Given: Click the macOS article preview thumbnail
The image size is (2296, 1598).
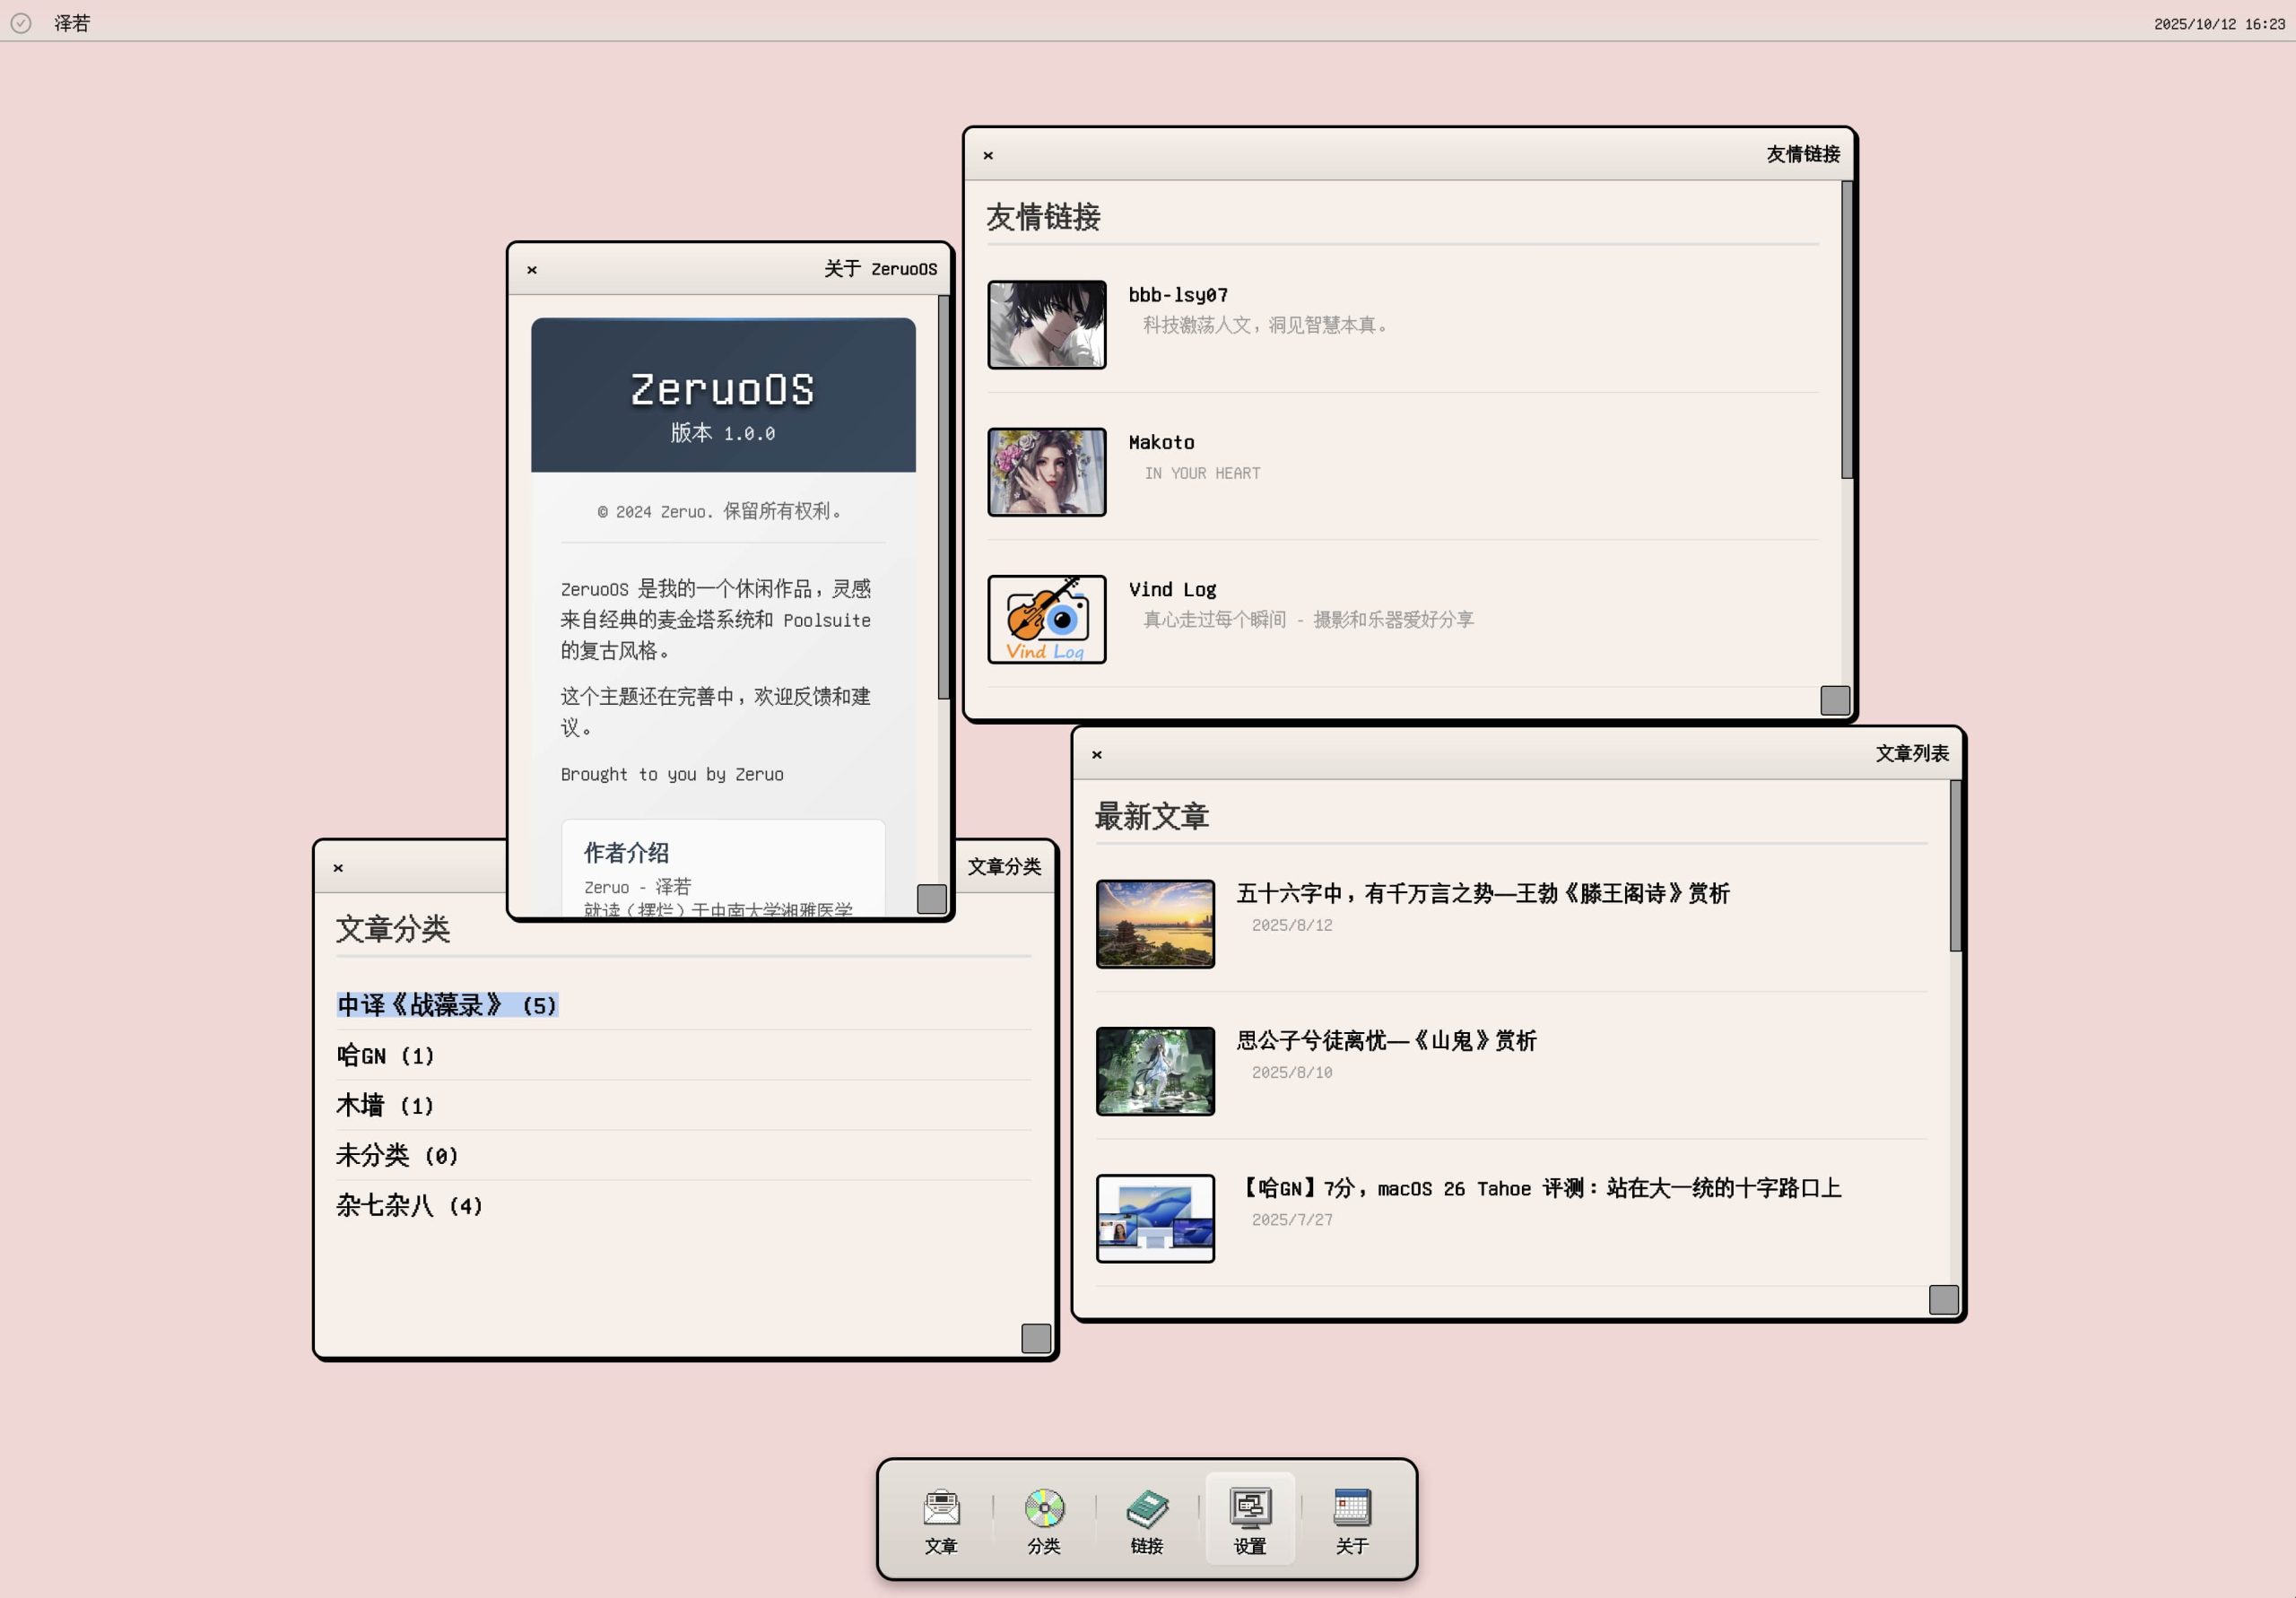Looking at the screenshot, I should [x=1154, y=1219].
